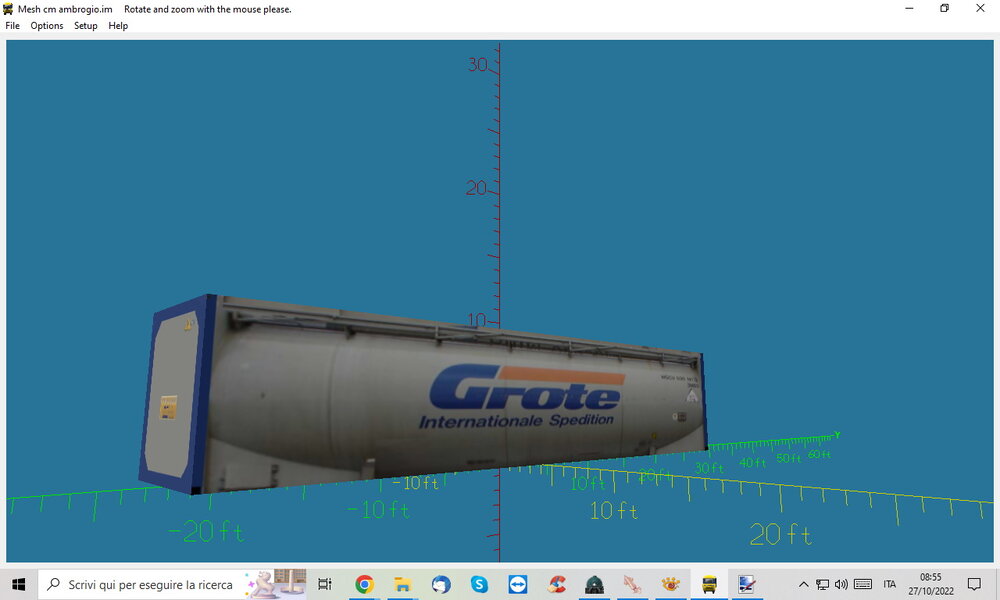The height and width of the screenshot is (600, 1000).
Task: Switch to the yellow train app in taskbar
Action: pyautogui.click(x=709, y=584)
